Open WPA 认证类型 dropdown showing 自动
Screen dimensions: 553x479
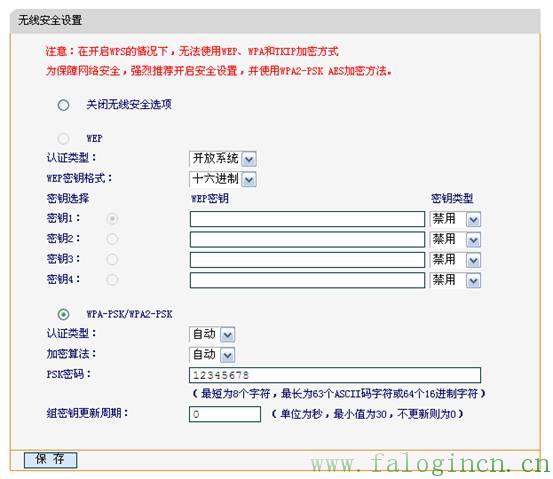[x=212, y=334]
